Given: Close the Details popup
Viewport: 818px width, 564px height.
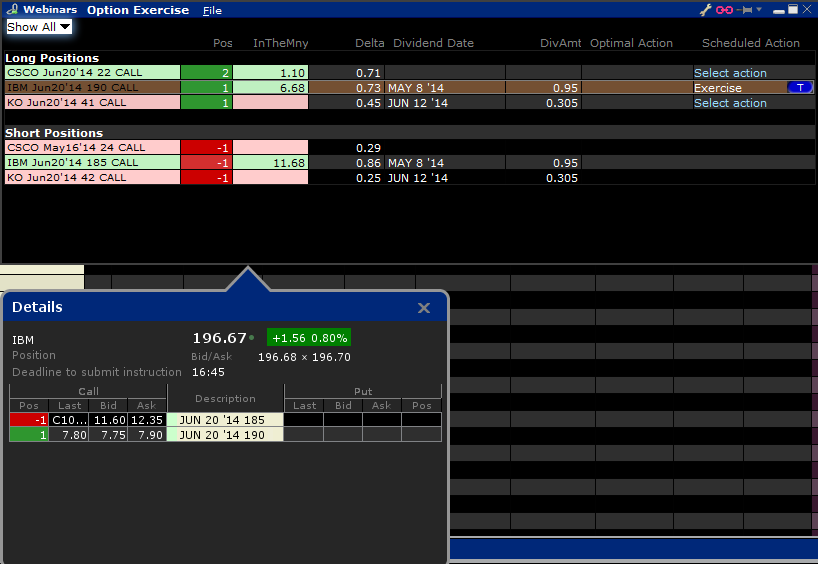Looking at the screenshot, I should [424, 308].
